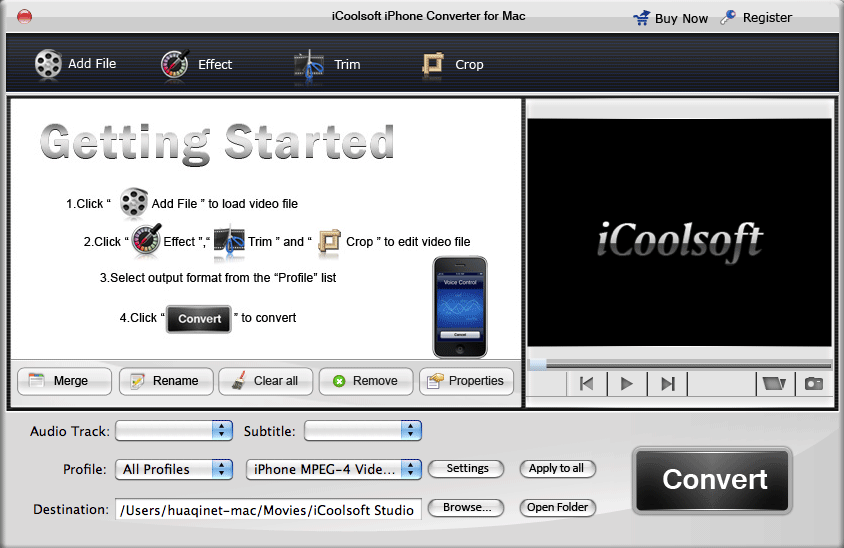Click the Remove button
The width and height of the screenshot is (844, 548).
[366, 381]
